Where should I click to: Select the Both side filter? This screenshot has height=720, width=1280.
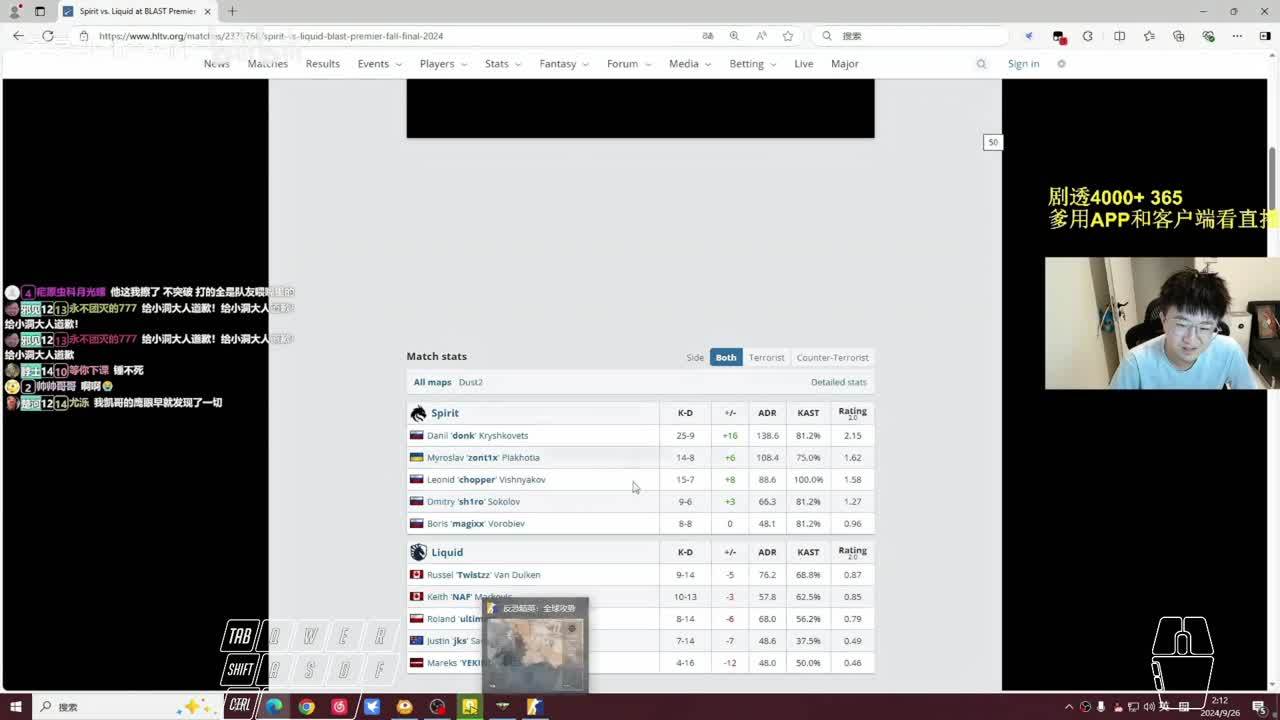point(726,357)
